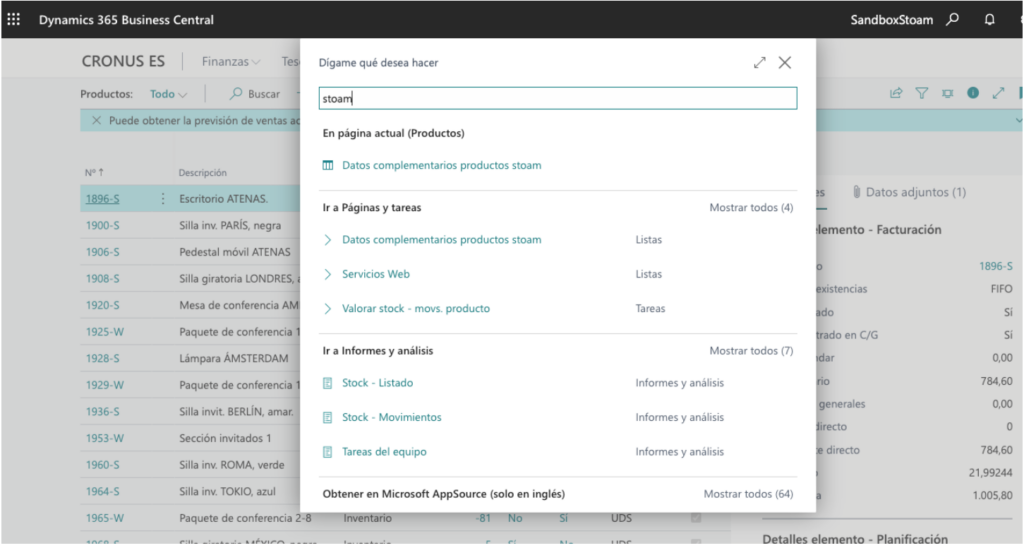
Task: Open product 1908-S
Action: point(103,279)
